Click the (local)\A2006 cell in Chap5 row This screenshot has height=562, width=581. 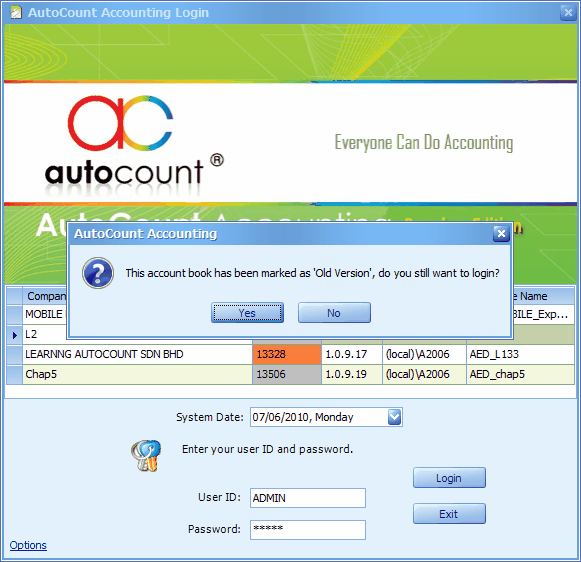point(424,375)
